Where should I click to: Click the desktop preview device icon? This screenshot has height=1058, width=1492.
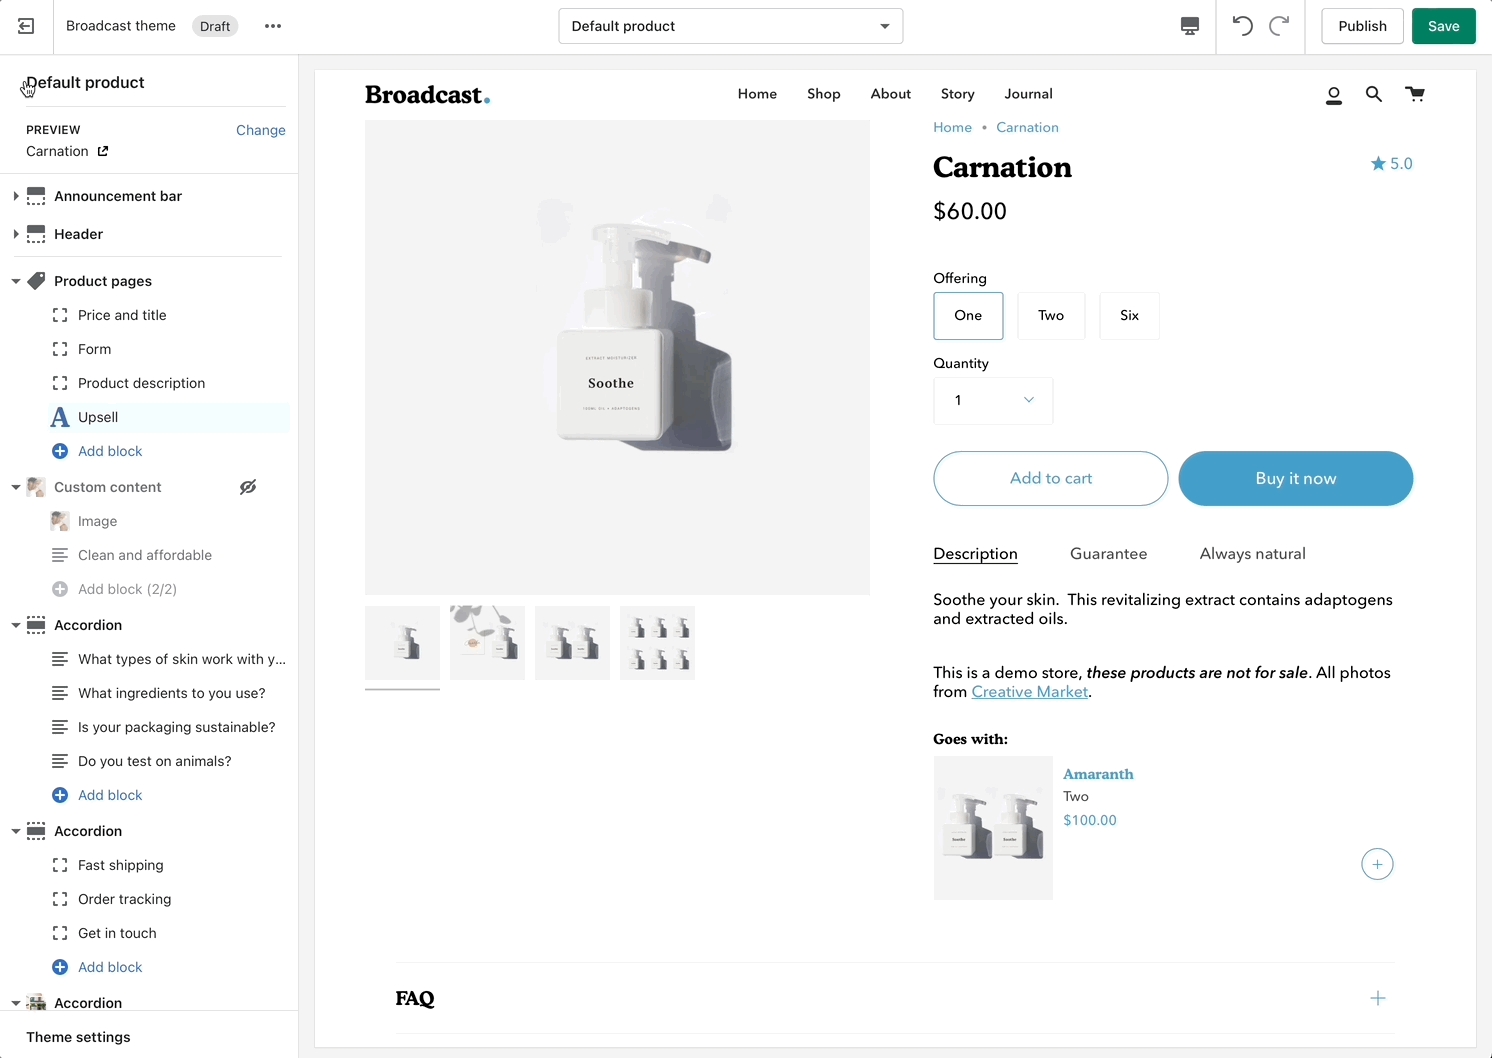pos(1190,26)
